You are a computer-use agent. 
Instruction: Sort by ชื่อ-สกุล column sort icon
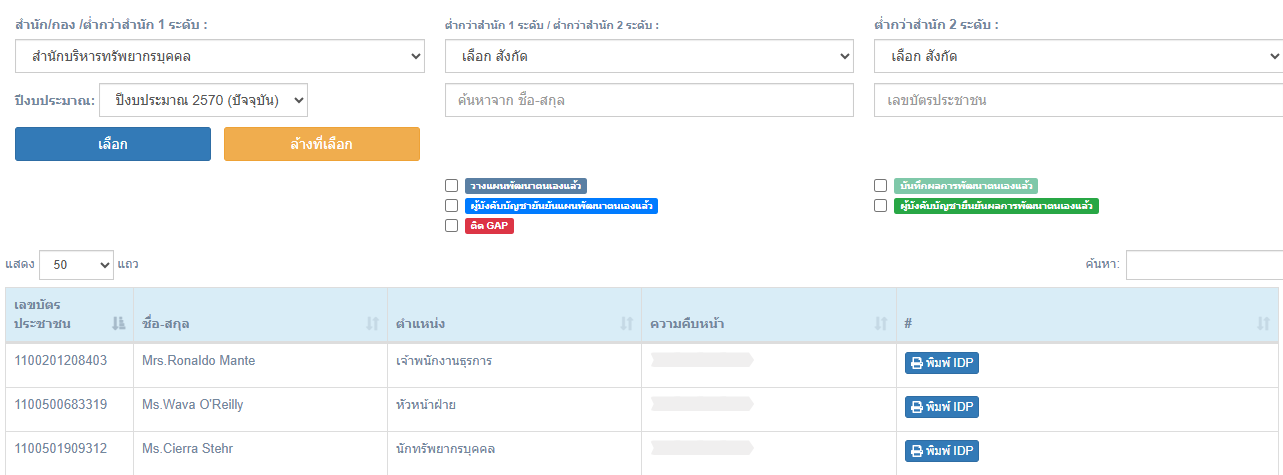coord(373,323)
